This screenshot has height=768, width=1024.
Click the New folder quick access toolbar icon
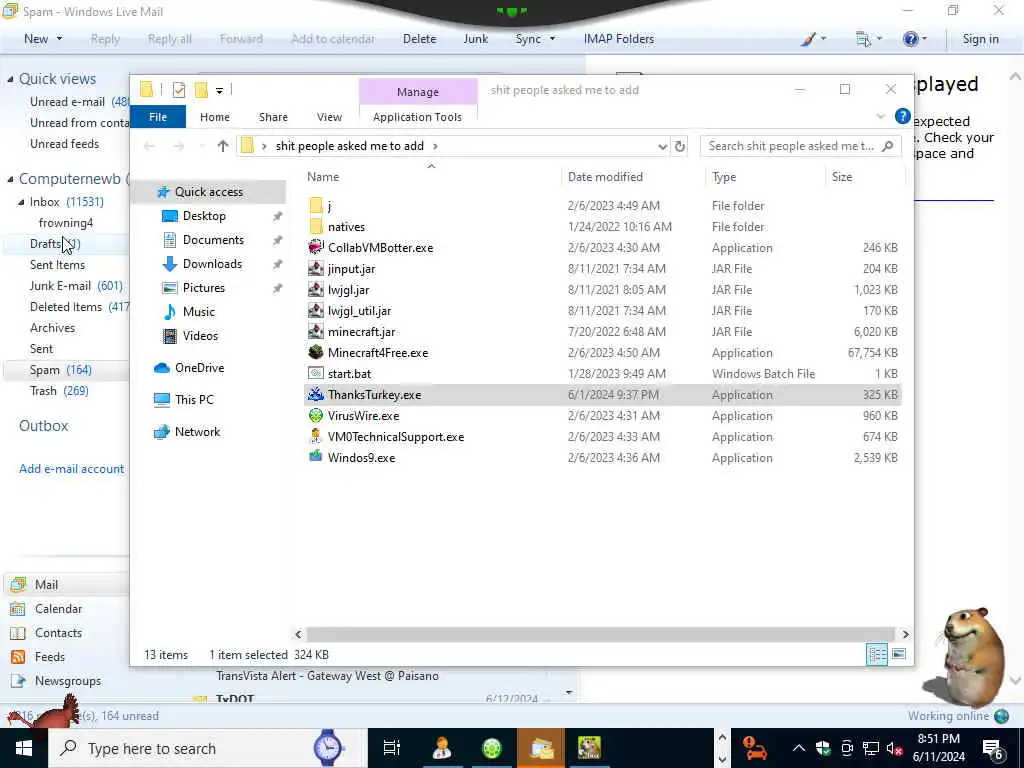click(x=201, y=90)
